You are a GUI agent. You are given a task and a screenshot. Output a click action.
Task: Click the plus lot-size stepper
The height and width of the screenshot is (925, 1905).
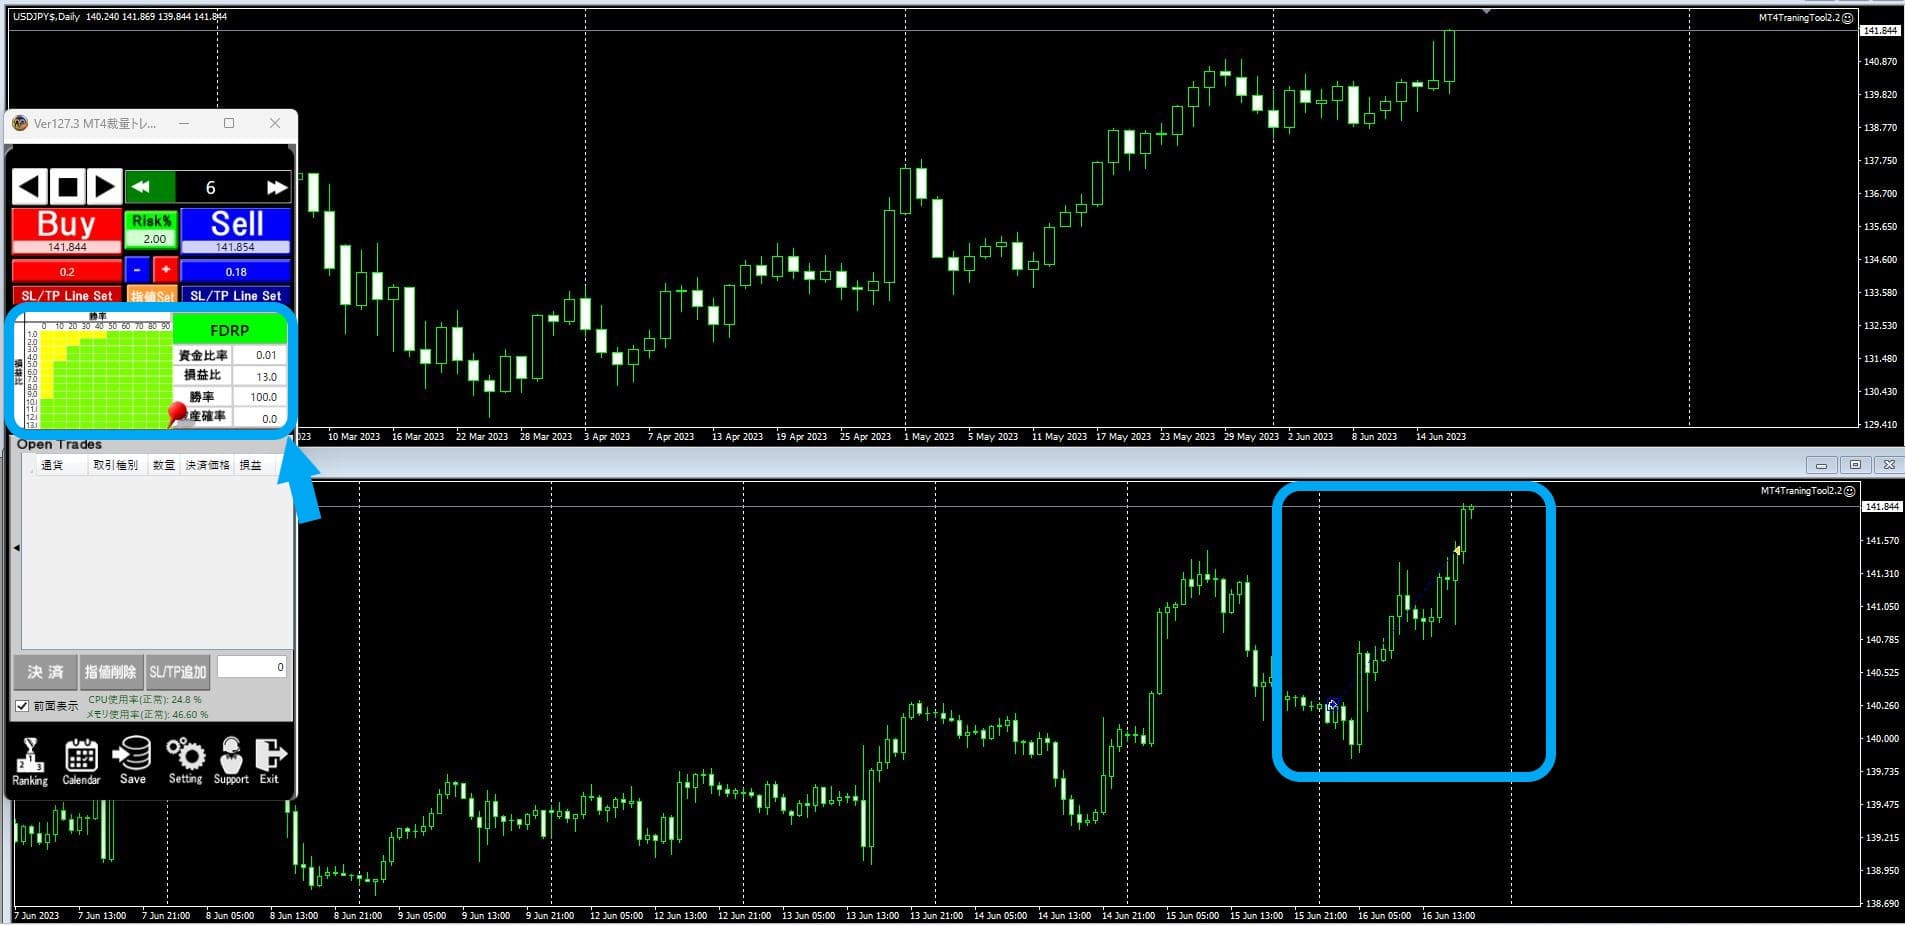click(165, 270)
